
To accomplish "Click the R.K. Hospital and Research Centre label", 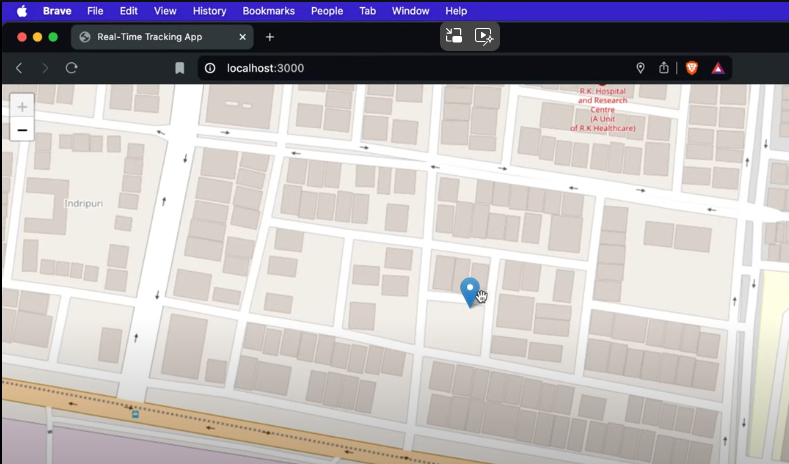I will tap(602, 109).
